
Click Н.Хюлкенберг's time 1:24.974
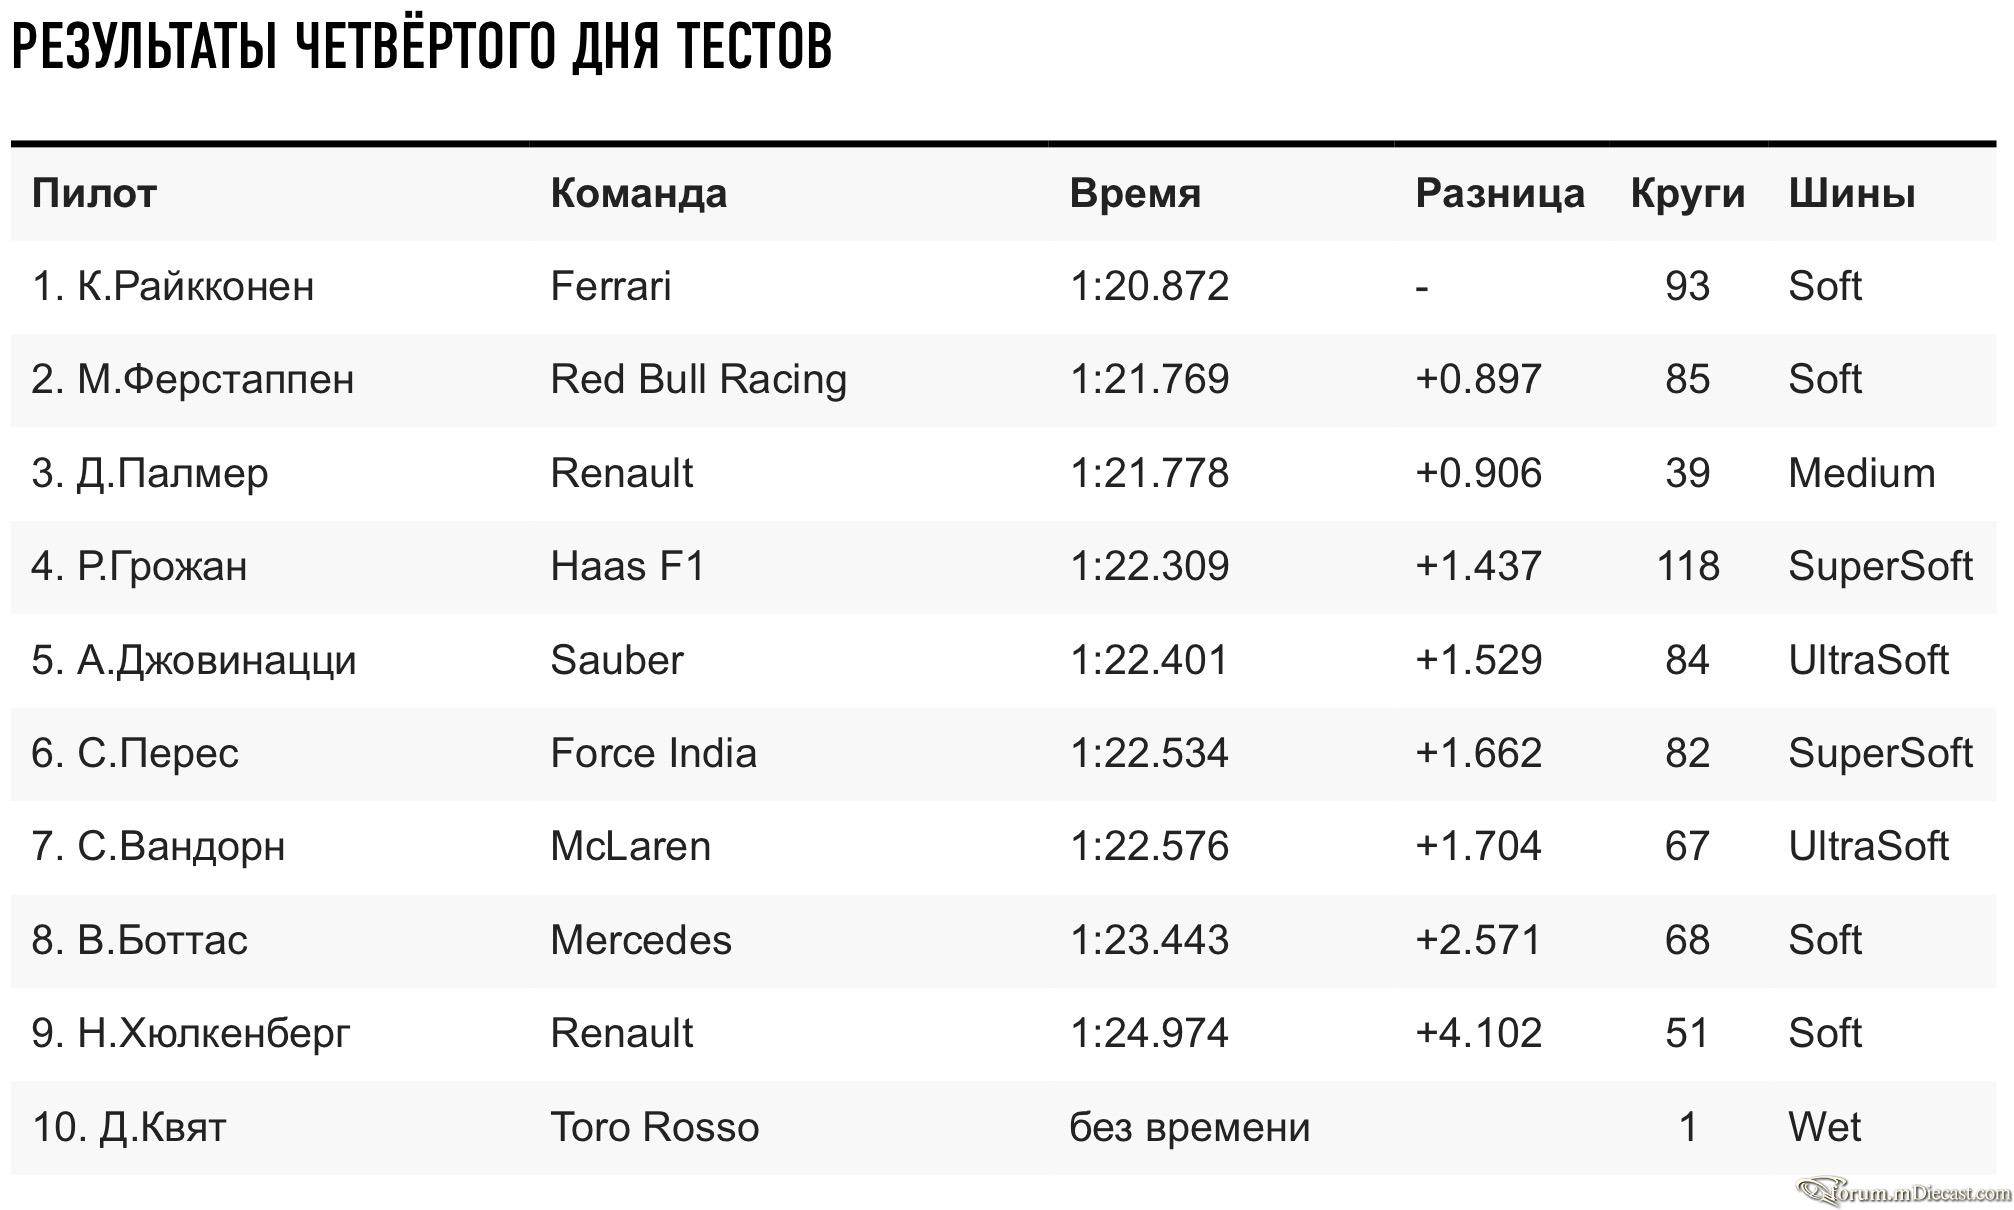(x=1149, y=1033)
